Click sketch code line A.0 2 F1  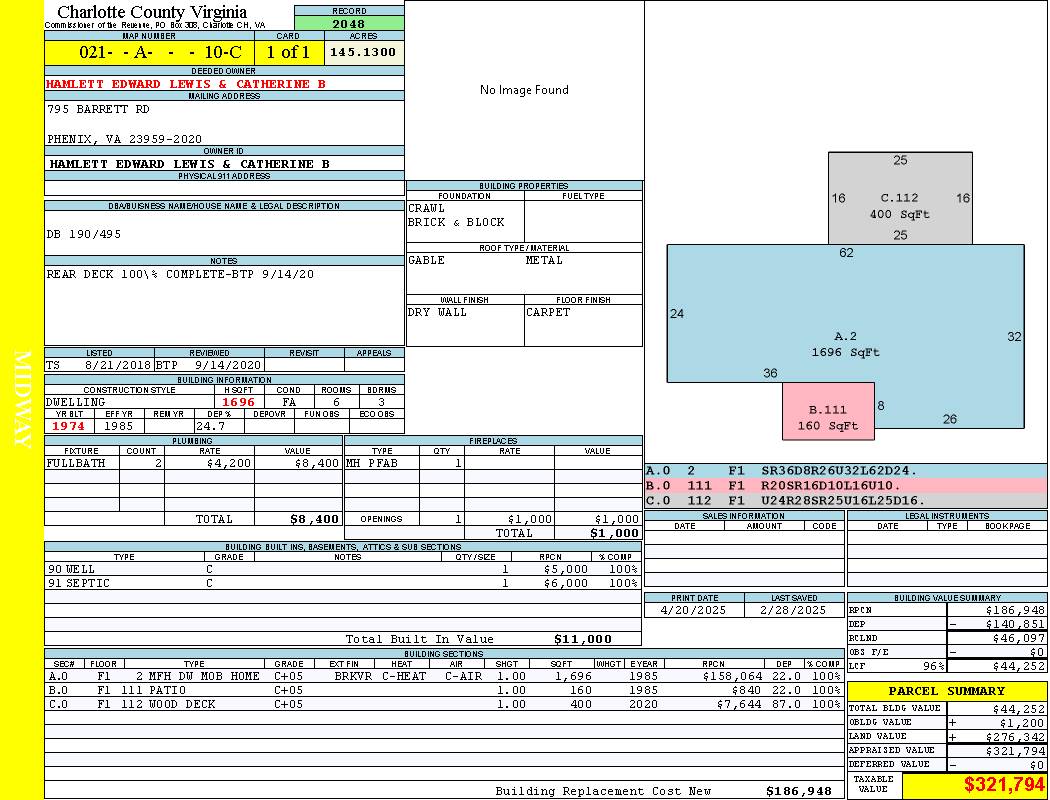[x=846, y=471]
